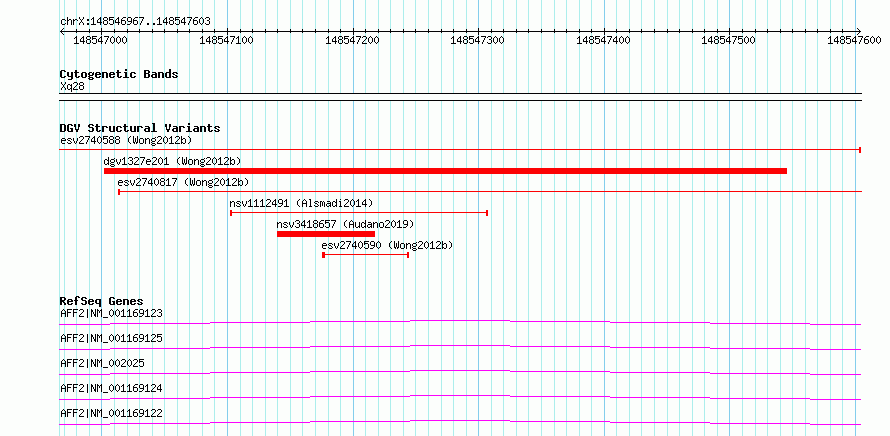Open variant dgv1327e201 (Wong2012b) label
This screenshot has width=890, height=436.
coord(173,161)
